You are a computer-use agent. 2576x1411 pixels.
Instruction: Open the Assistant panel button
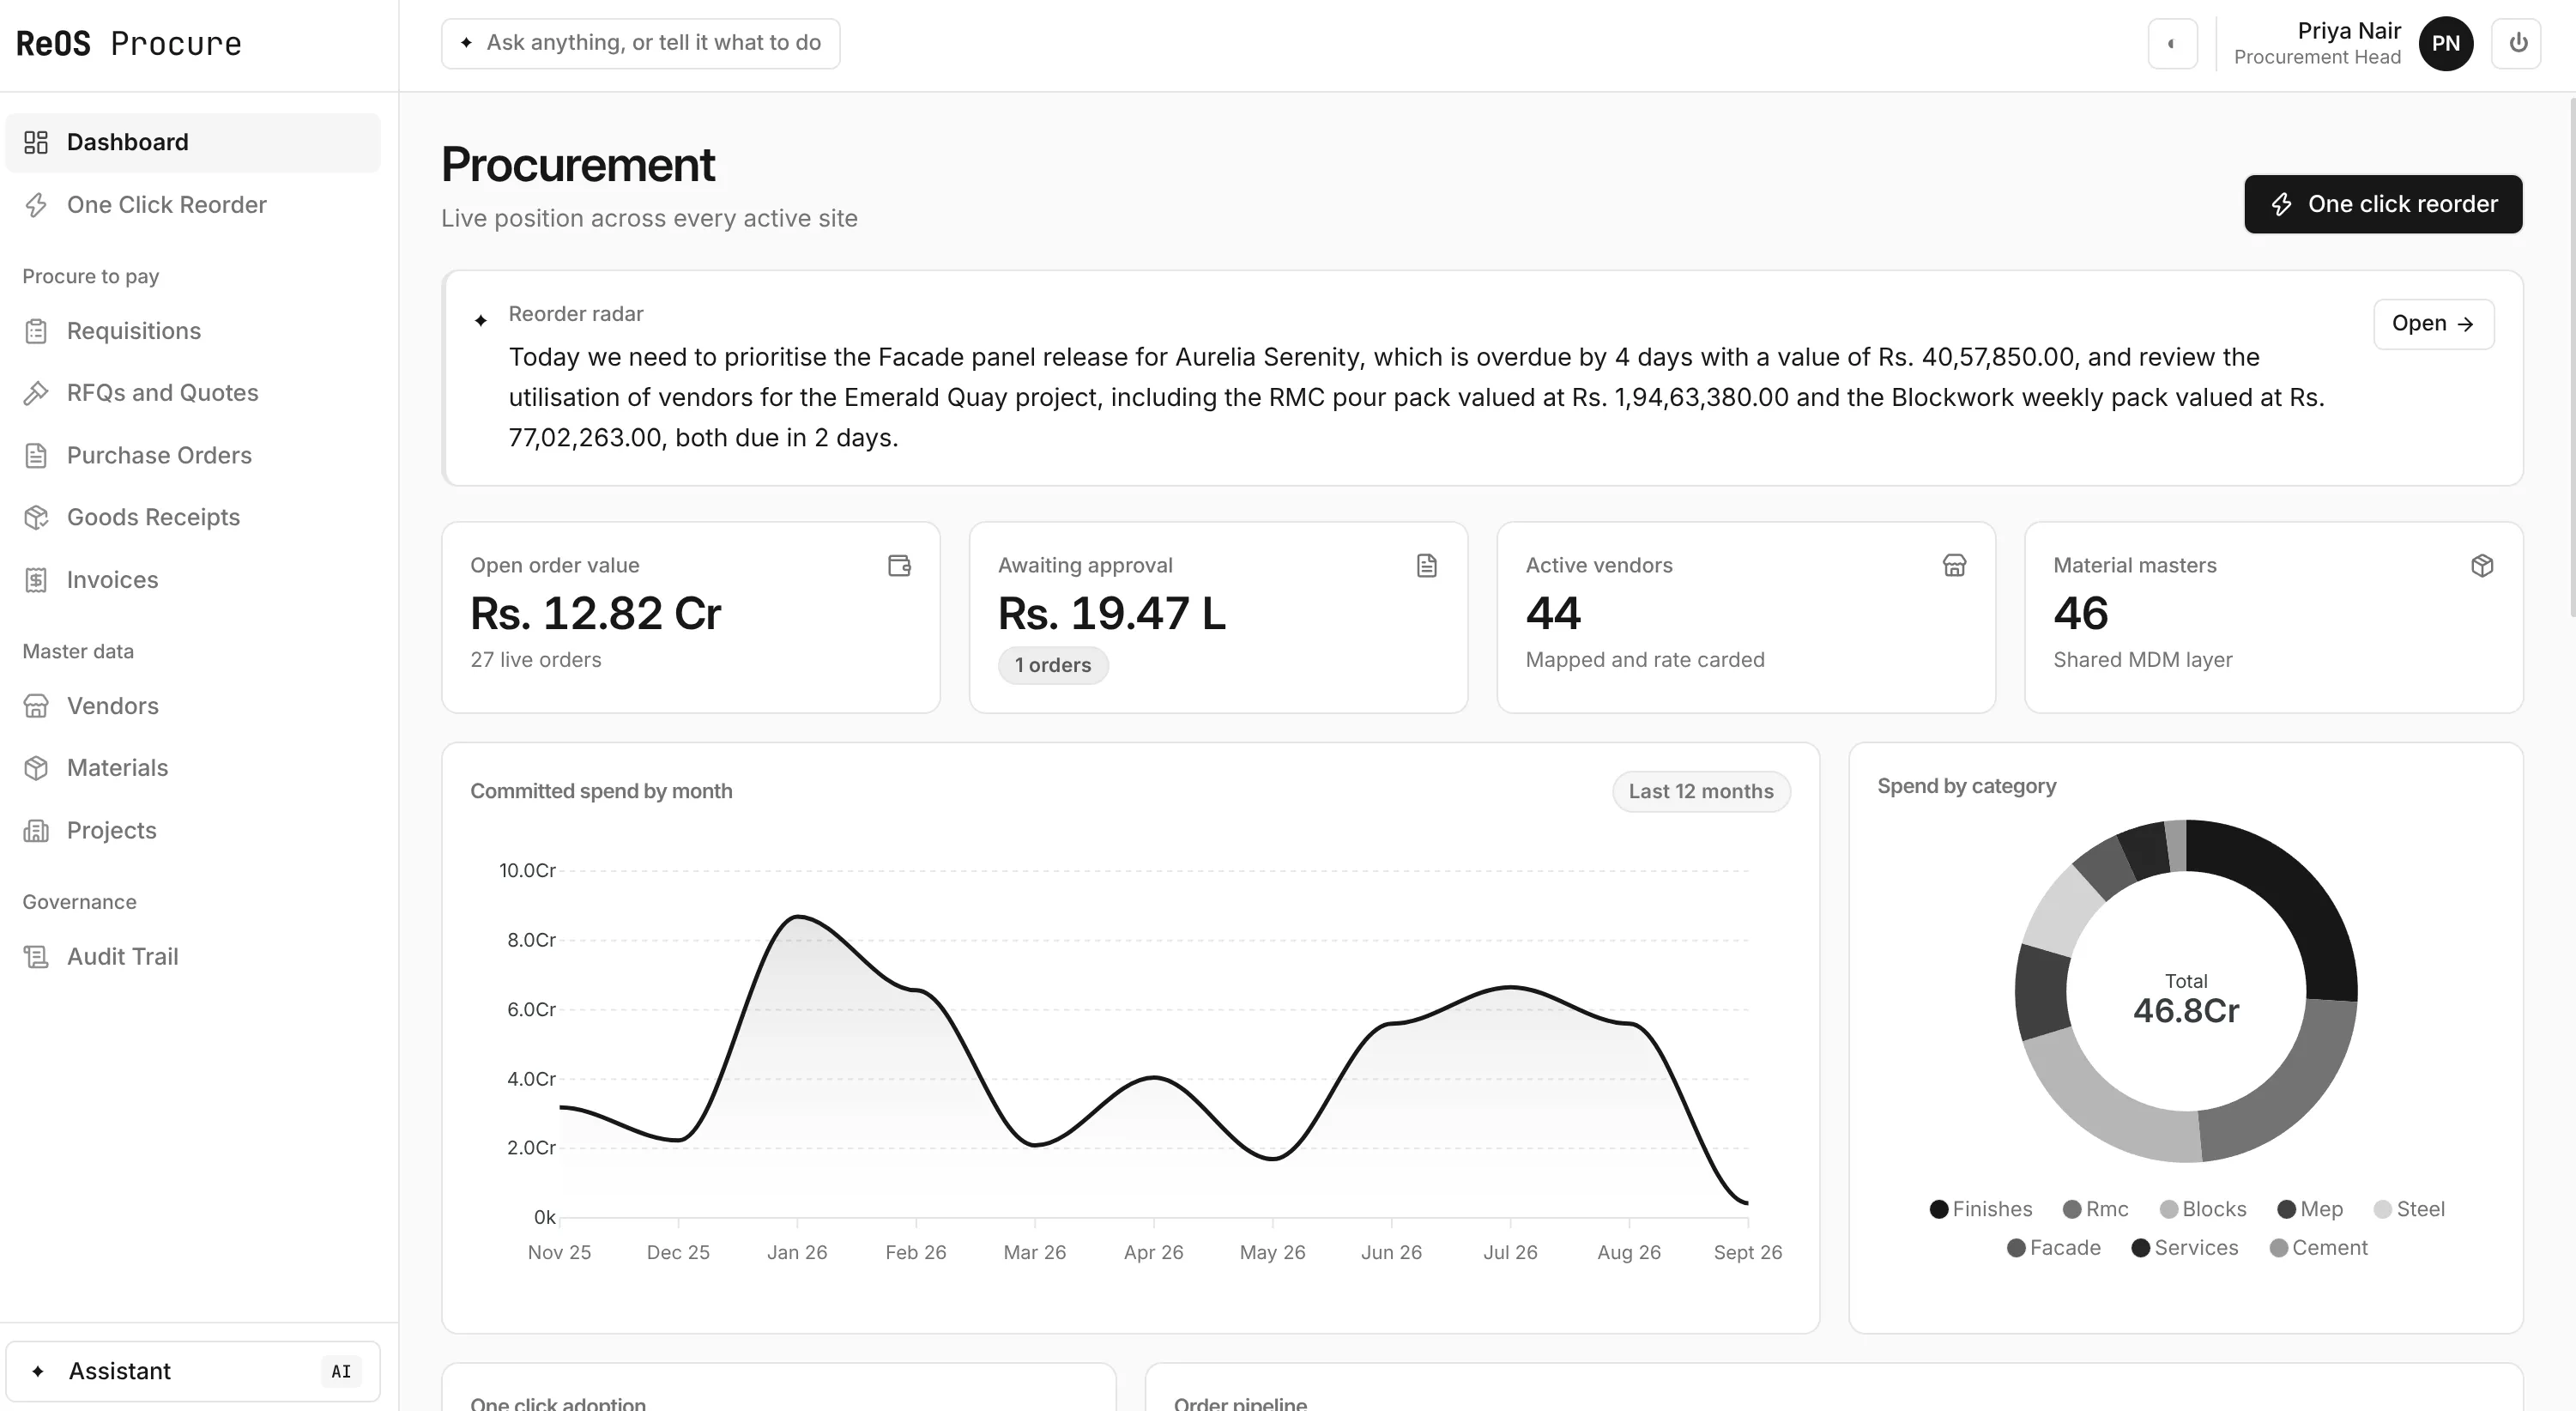(193, 1371)
